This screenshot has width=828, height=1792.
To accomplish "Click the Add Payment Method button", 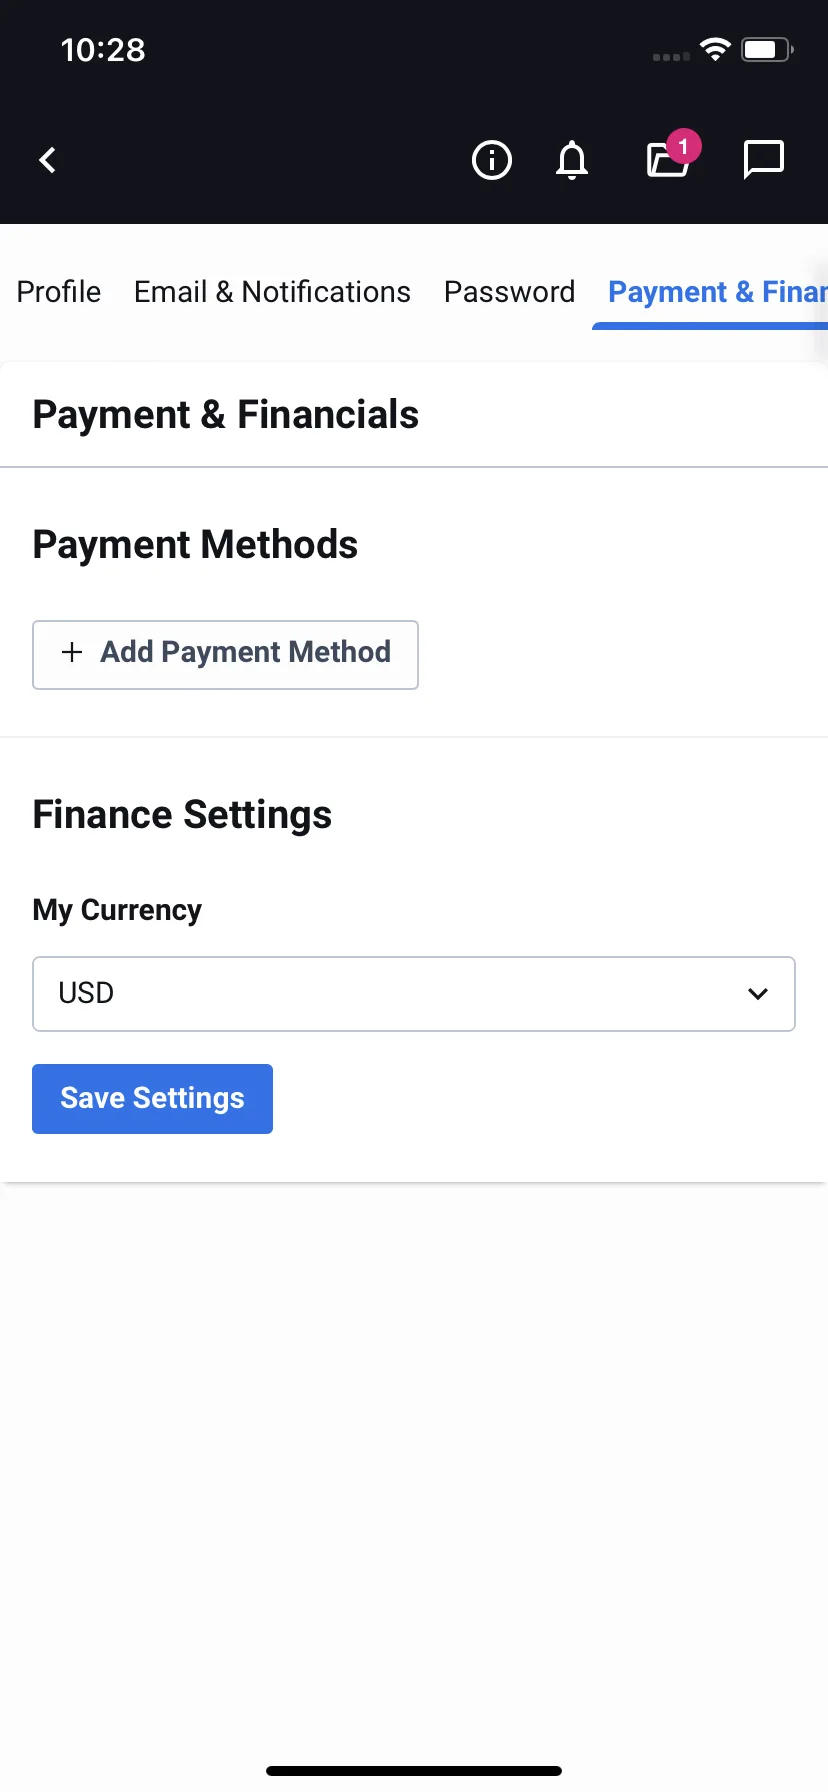I will pyautogui.click(x=225, y=655).
